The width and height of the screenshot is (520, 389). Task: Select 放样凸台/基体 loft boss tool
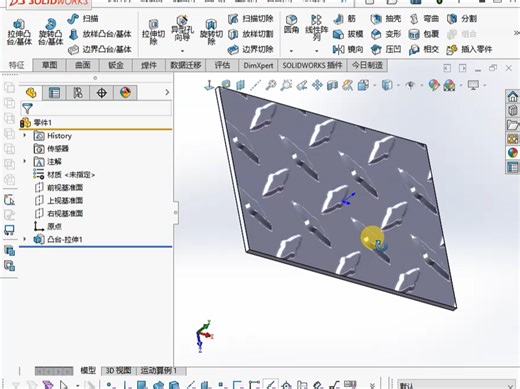click(x=100, y=34)
